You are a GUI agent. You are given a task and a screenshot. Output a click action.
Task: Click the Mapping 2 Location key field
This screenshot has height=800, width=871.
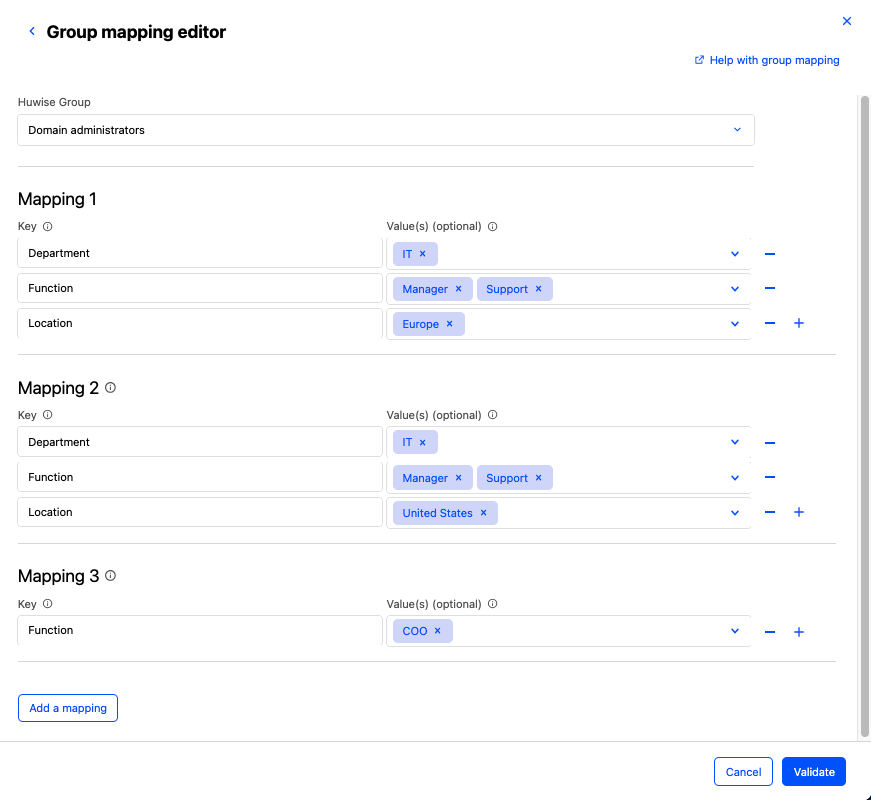[x=200, y=512]
